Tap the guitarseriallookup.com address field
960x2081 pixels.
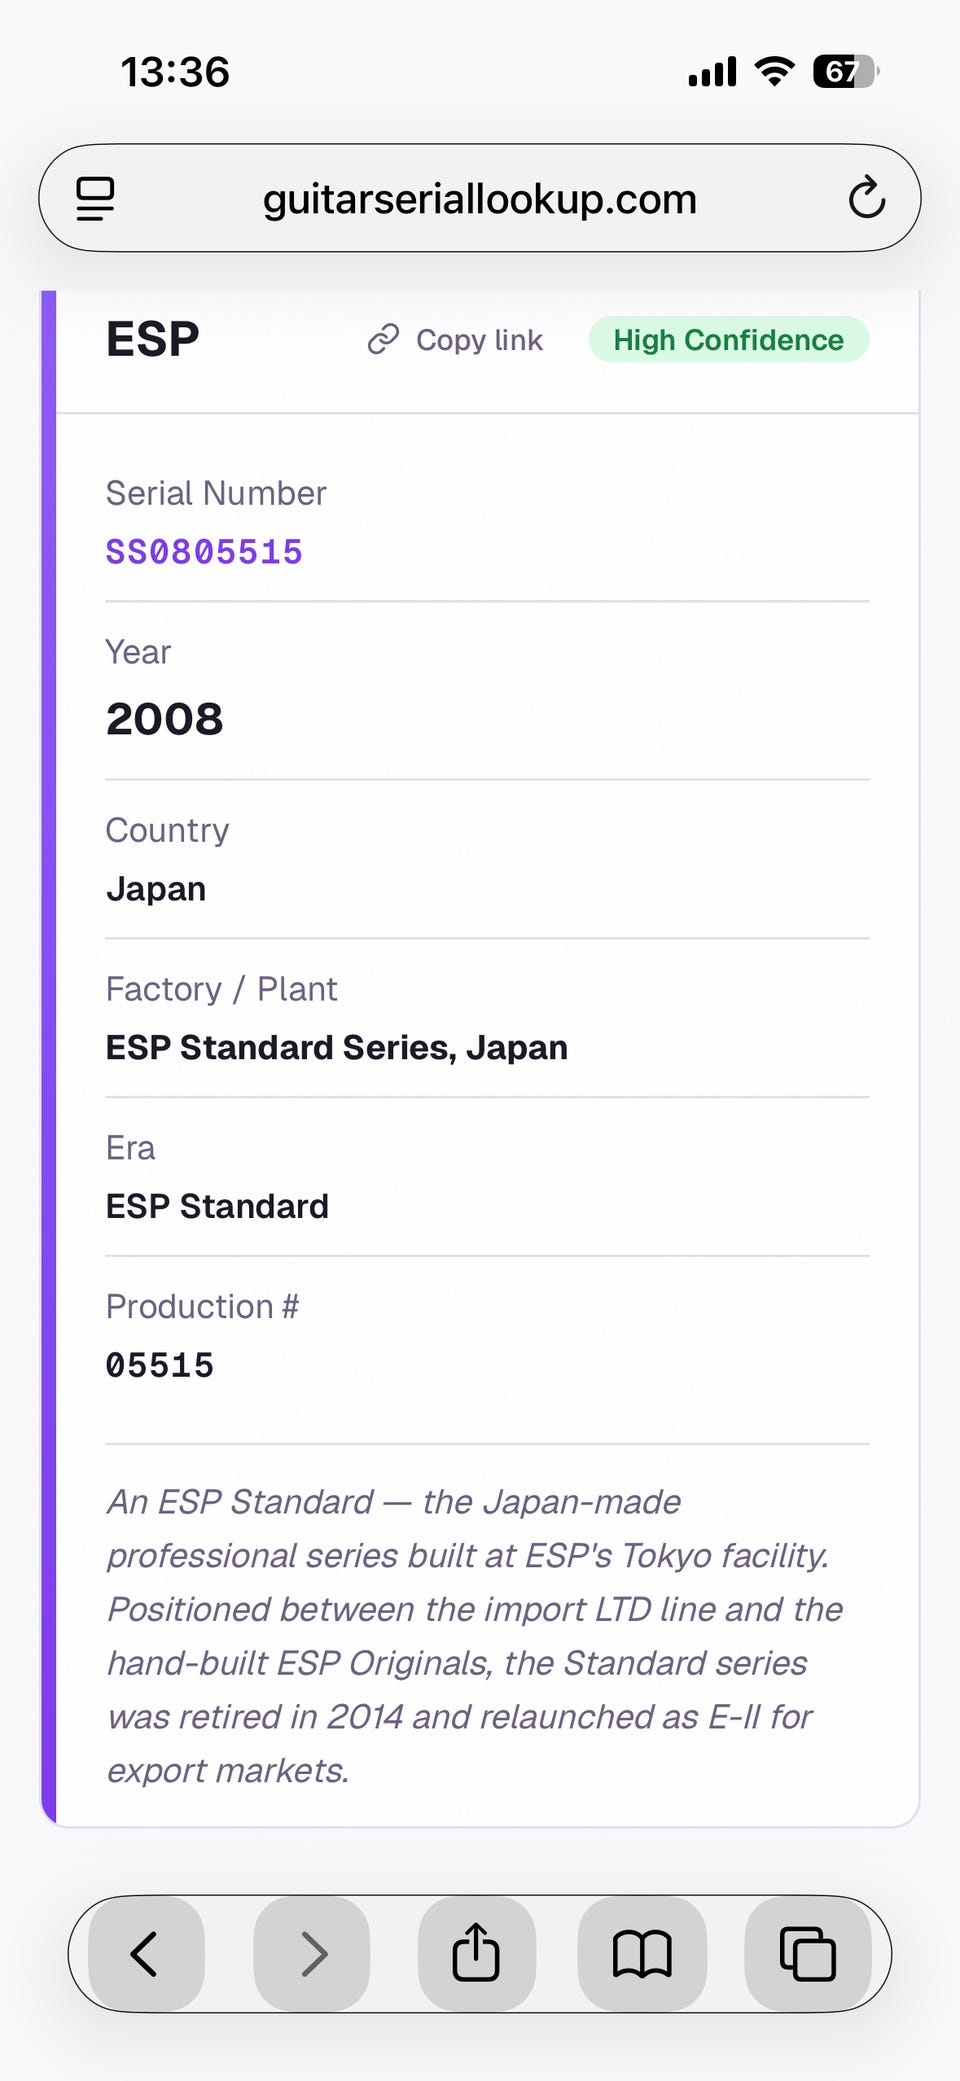pos(479,199)
